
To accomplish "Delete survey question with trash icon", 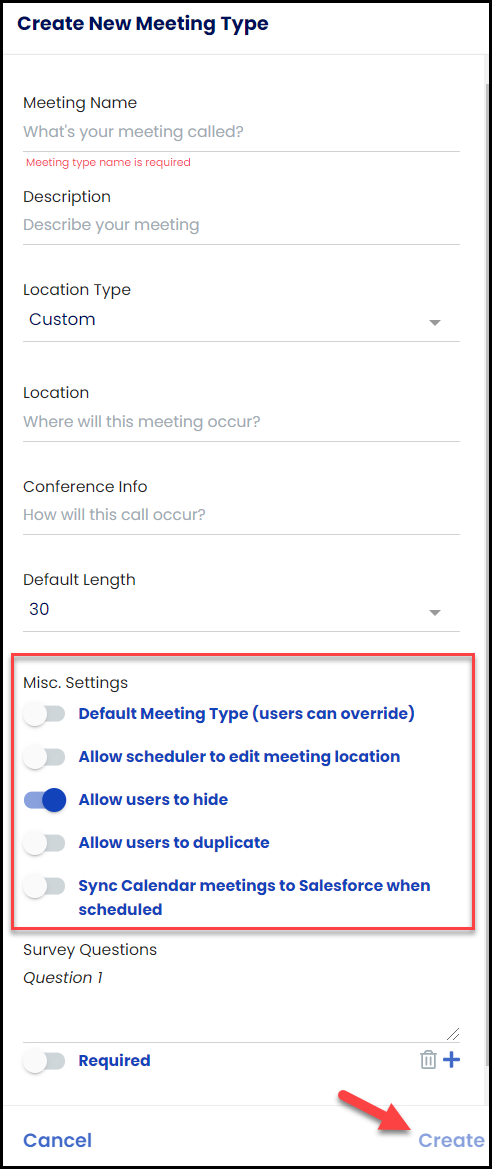I will tap(428, 1059).
